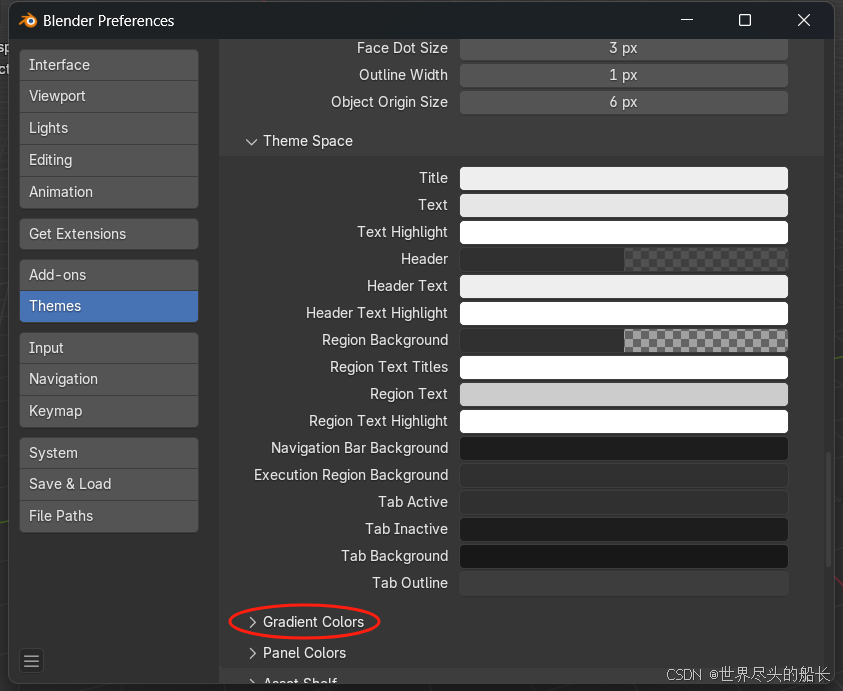843x691 pixels.
Task: Open the Tab Active color swatch
Action: [x=624, y=502]
